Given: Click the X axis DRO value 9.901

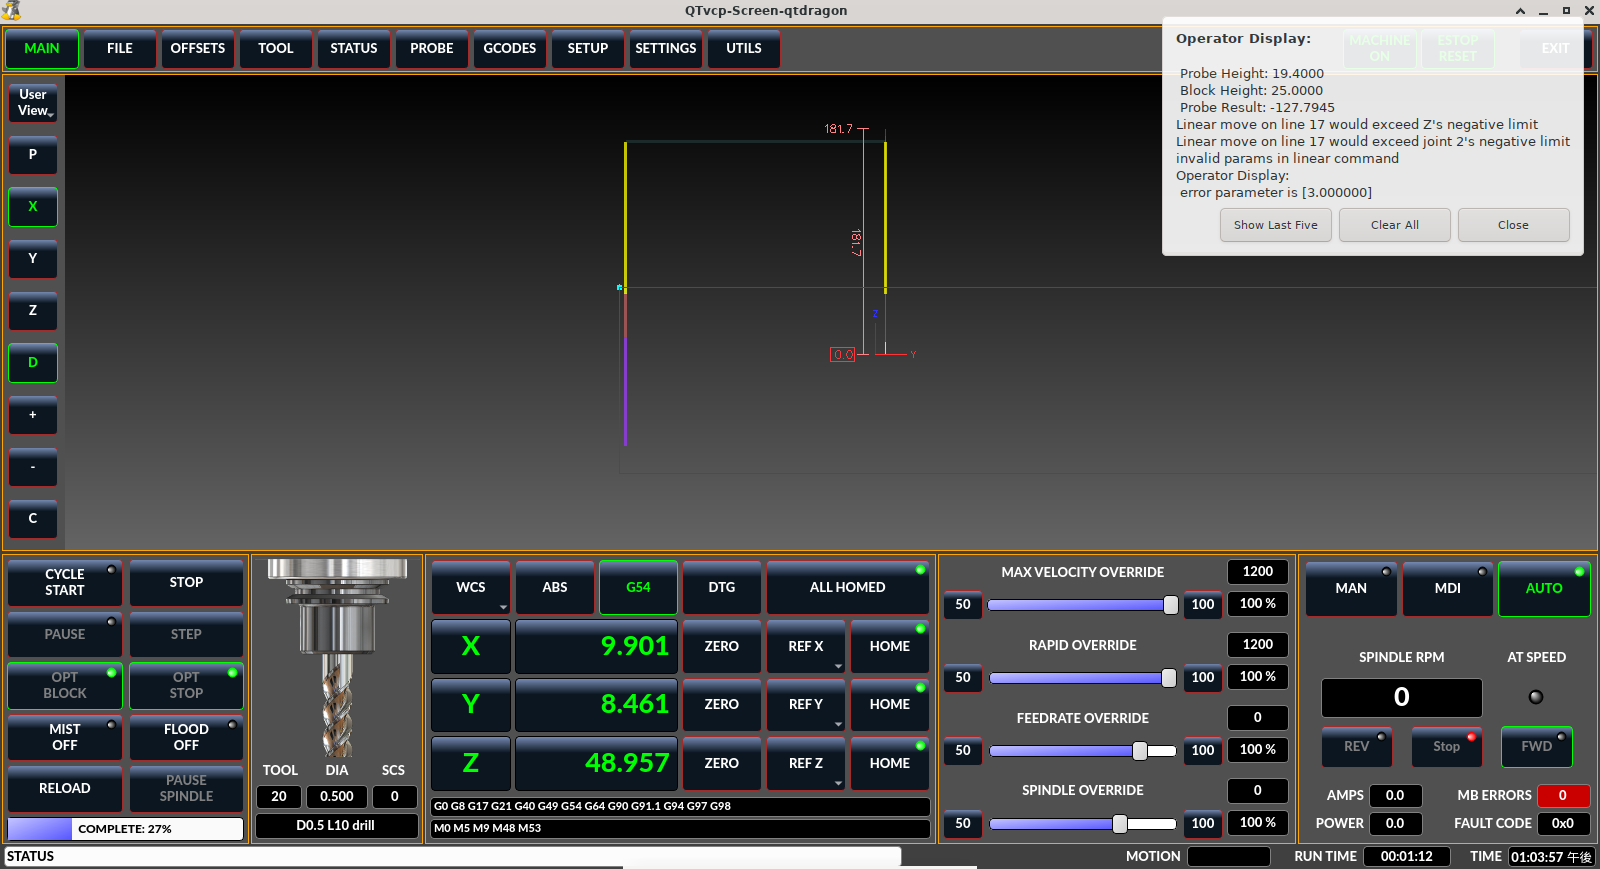Looking at the screenshot, I should (x=597, y=647).
